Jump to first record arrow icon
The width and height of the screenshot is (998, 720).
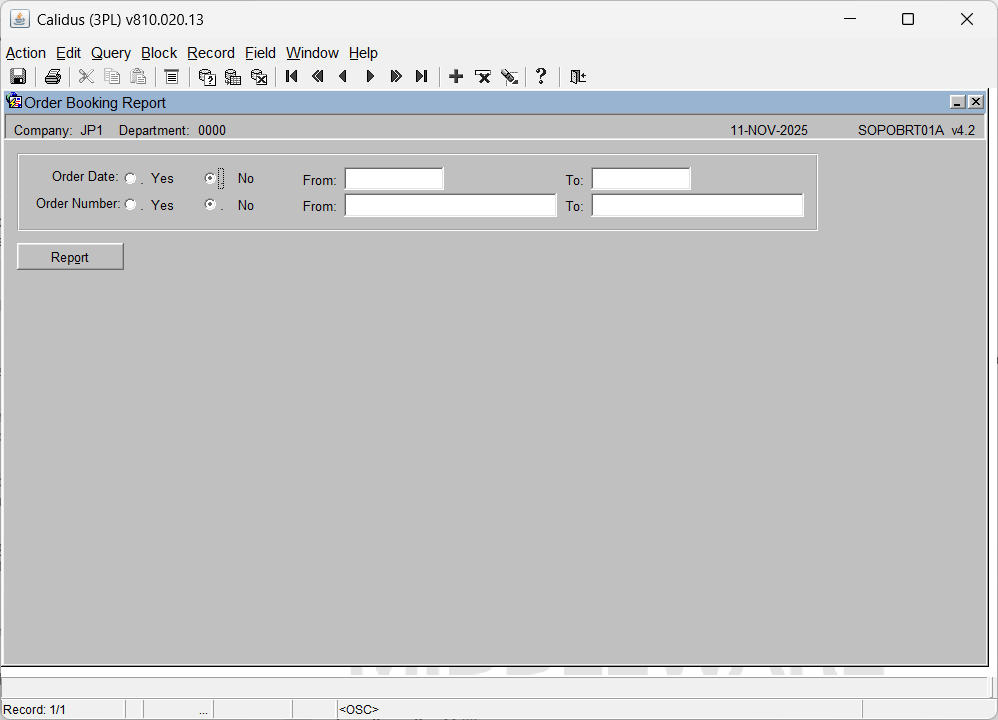pos(292,77)
